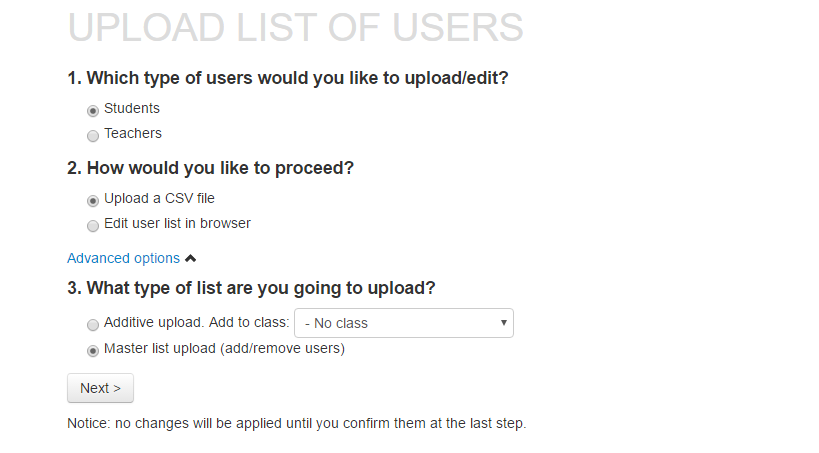
Task: Click the notice text below the Next button
Action: tap(296, 423)
